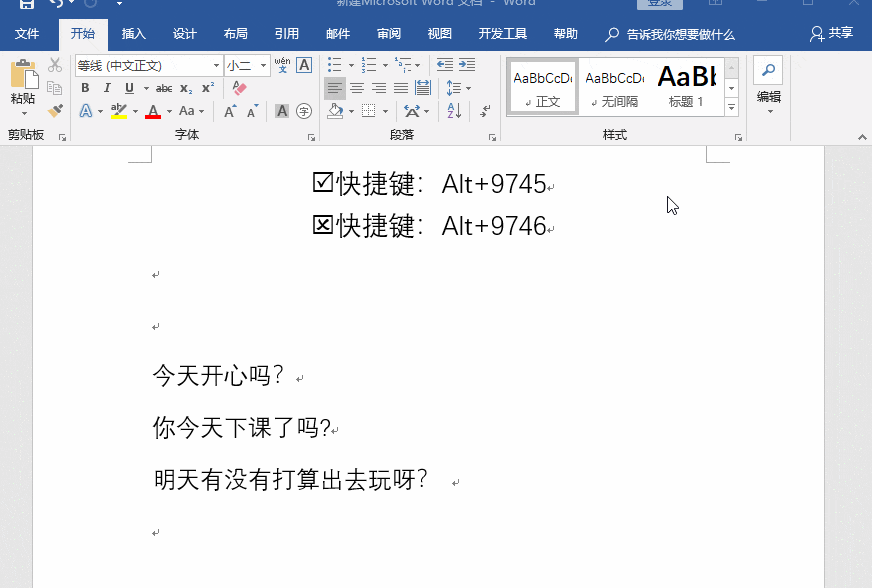Open the font size dropdown
The height and width of the screenshot is (588, 872).
[x=264, y=66]
